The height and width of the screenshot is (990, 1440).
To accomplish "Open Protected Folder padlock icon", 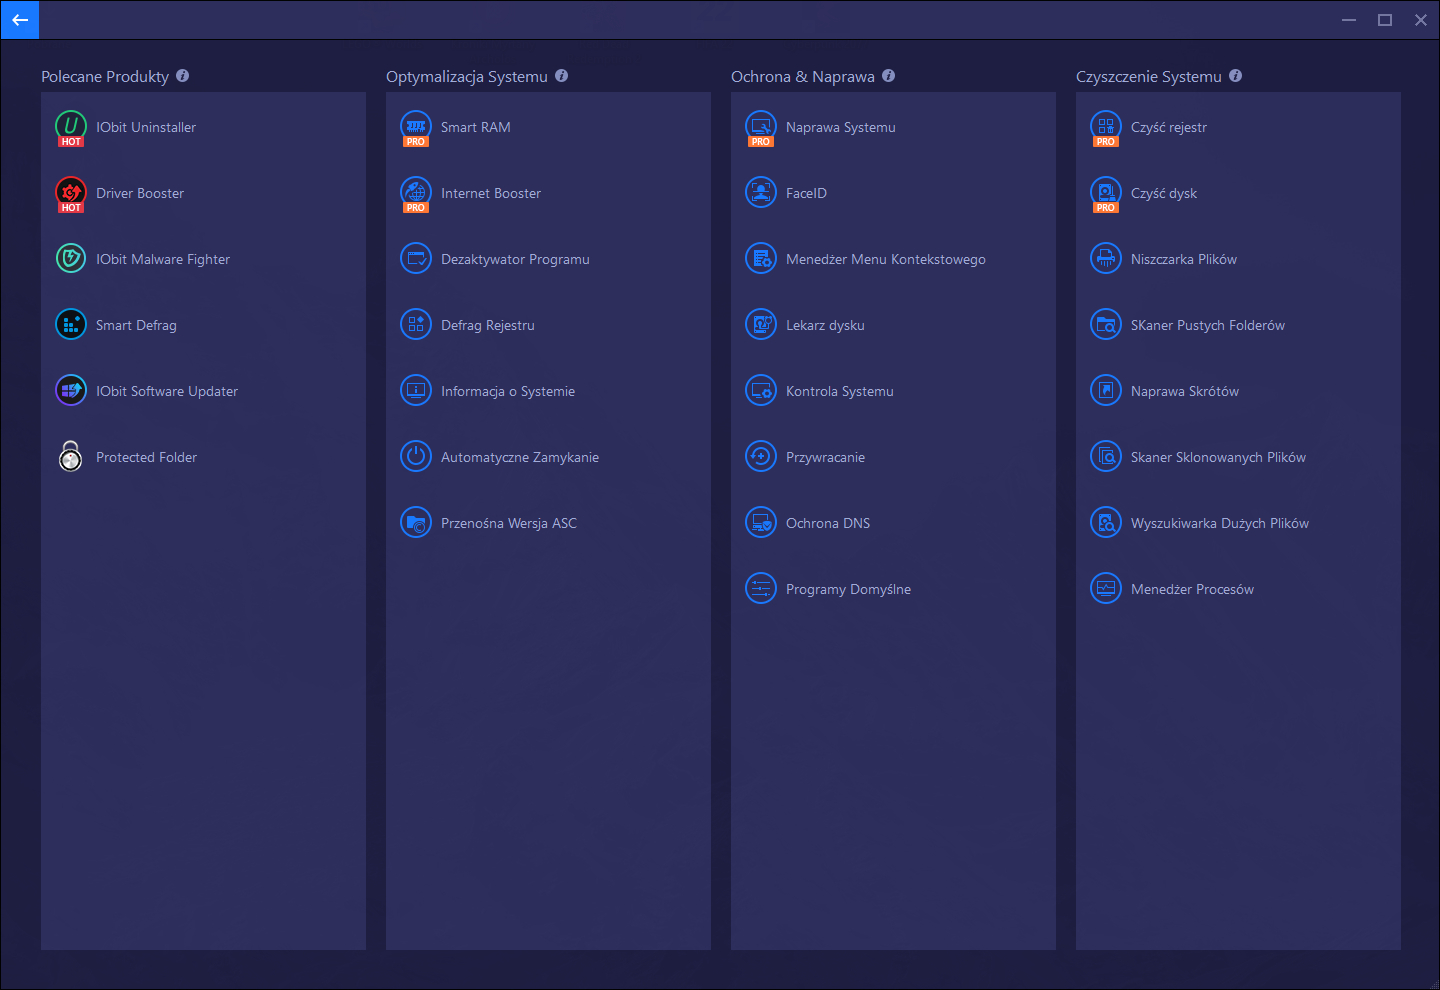I will [x=71, y=456].
